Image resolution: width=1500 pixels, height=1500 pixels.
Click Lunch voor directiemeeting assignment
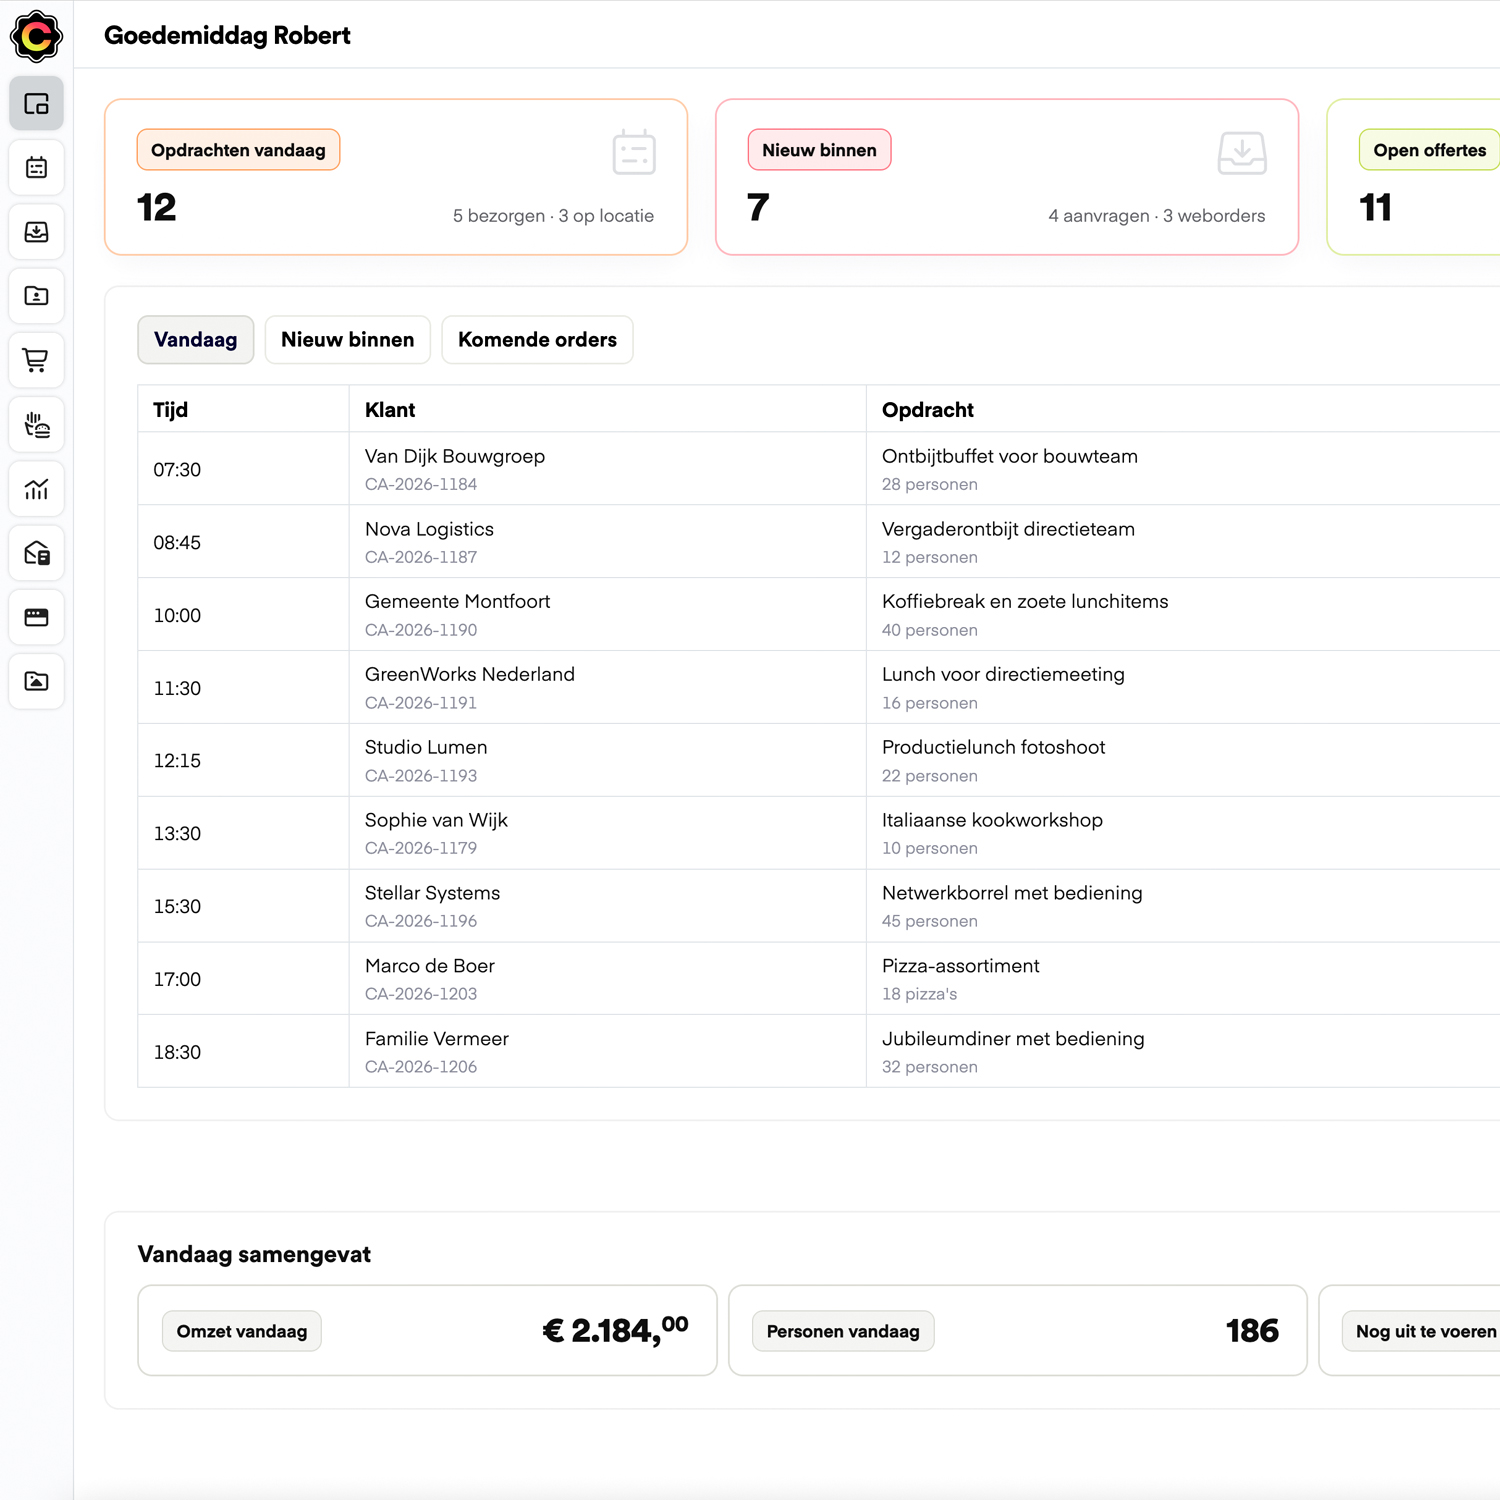(1003, 674)
